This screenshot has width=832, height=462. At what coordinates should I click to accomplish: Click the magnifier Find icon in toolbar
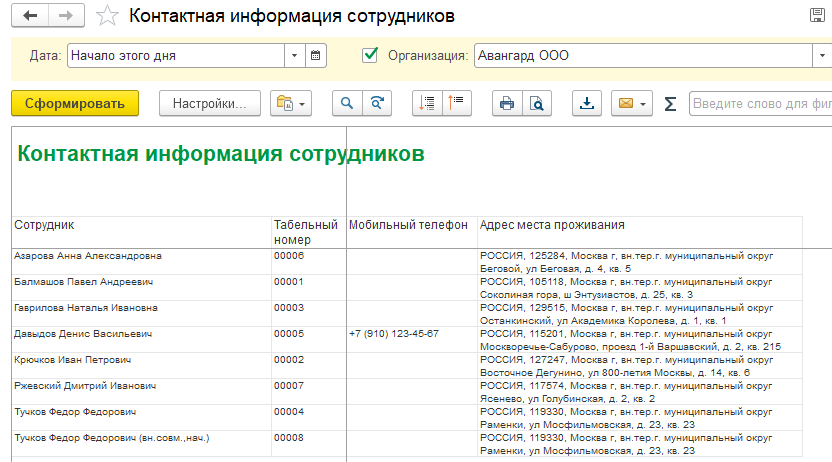pyautogui.click(x=347, y=103)
